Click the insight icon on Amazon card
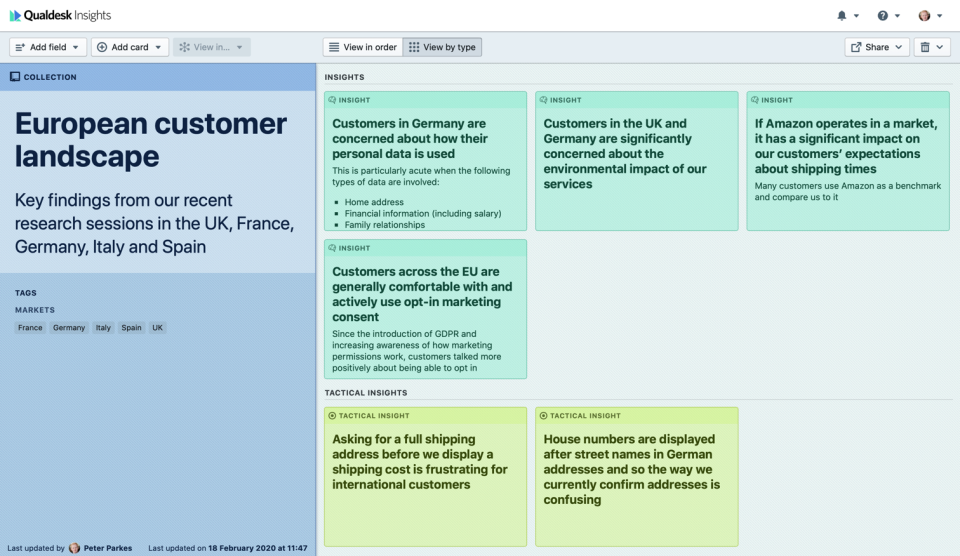The image size is (960, 556). [x=754, y=100]
